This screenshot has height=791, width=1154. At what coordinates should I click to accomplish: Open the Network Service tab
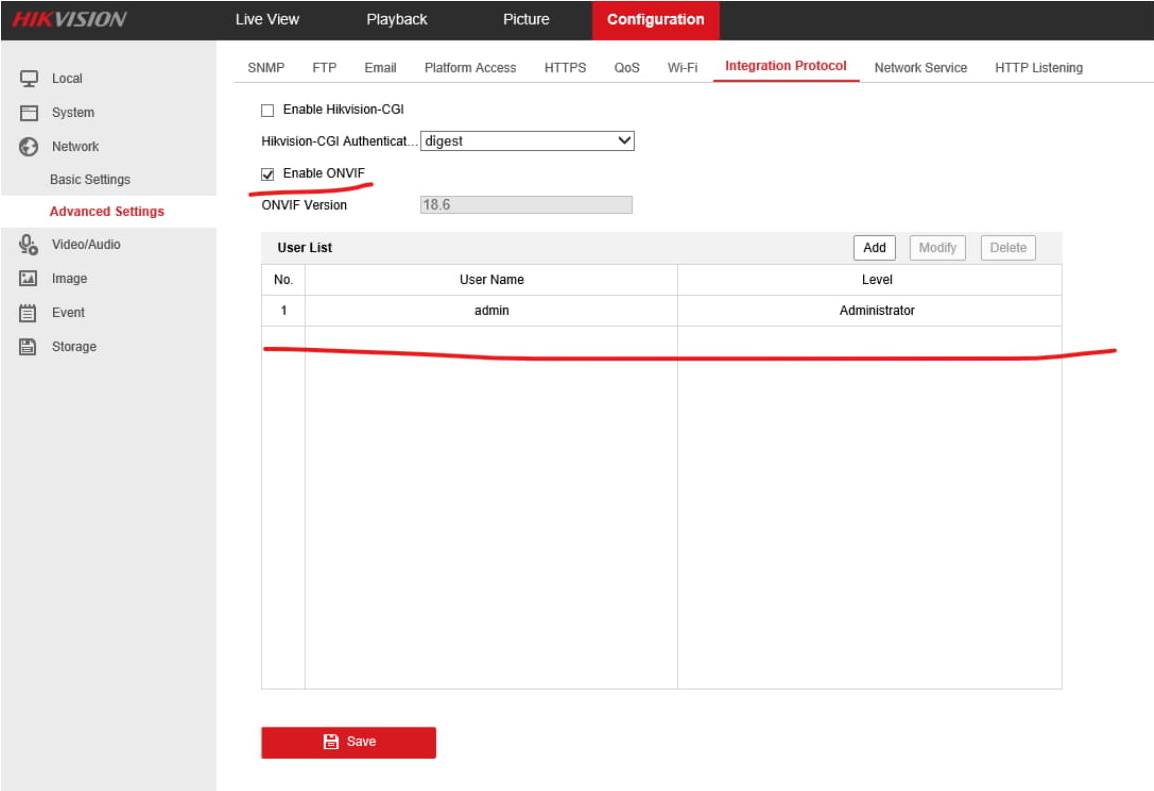pos(920,68)
